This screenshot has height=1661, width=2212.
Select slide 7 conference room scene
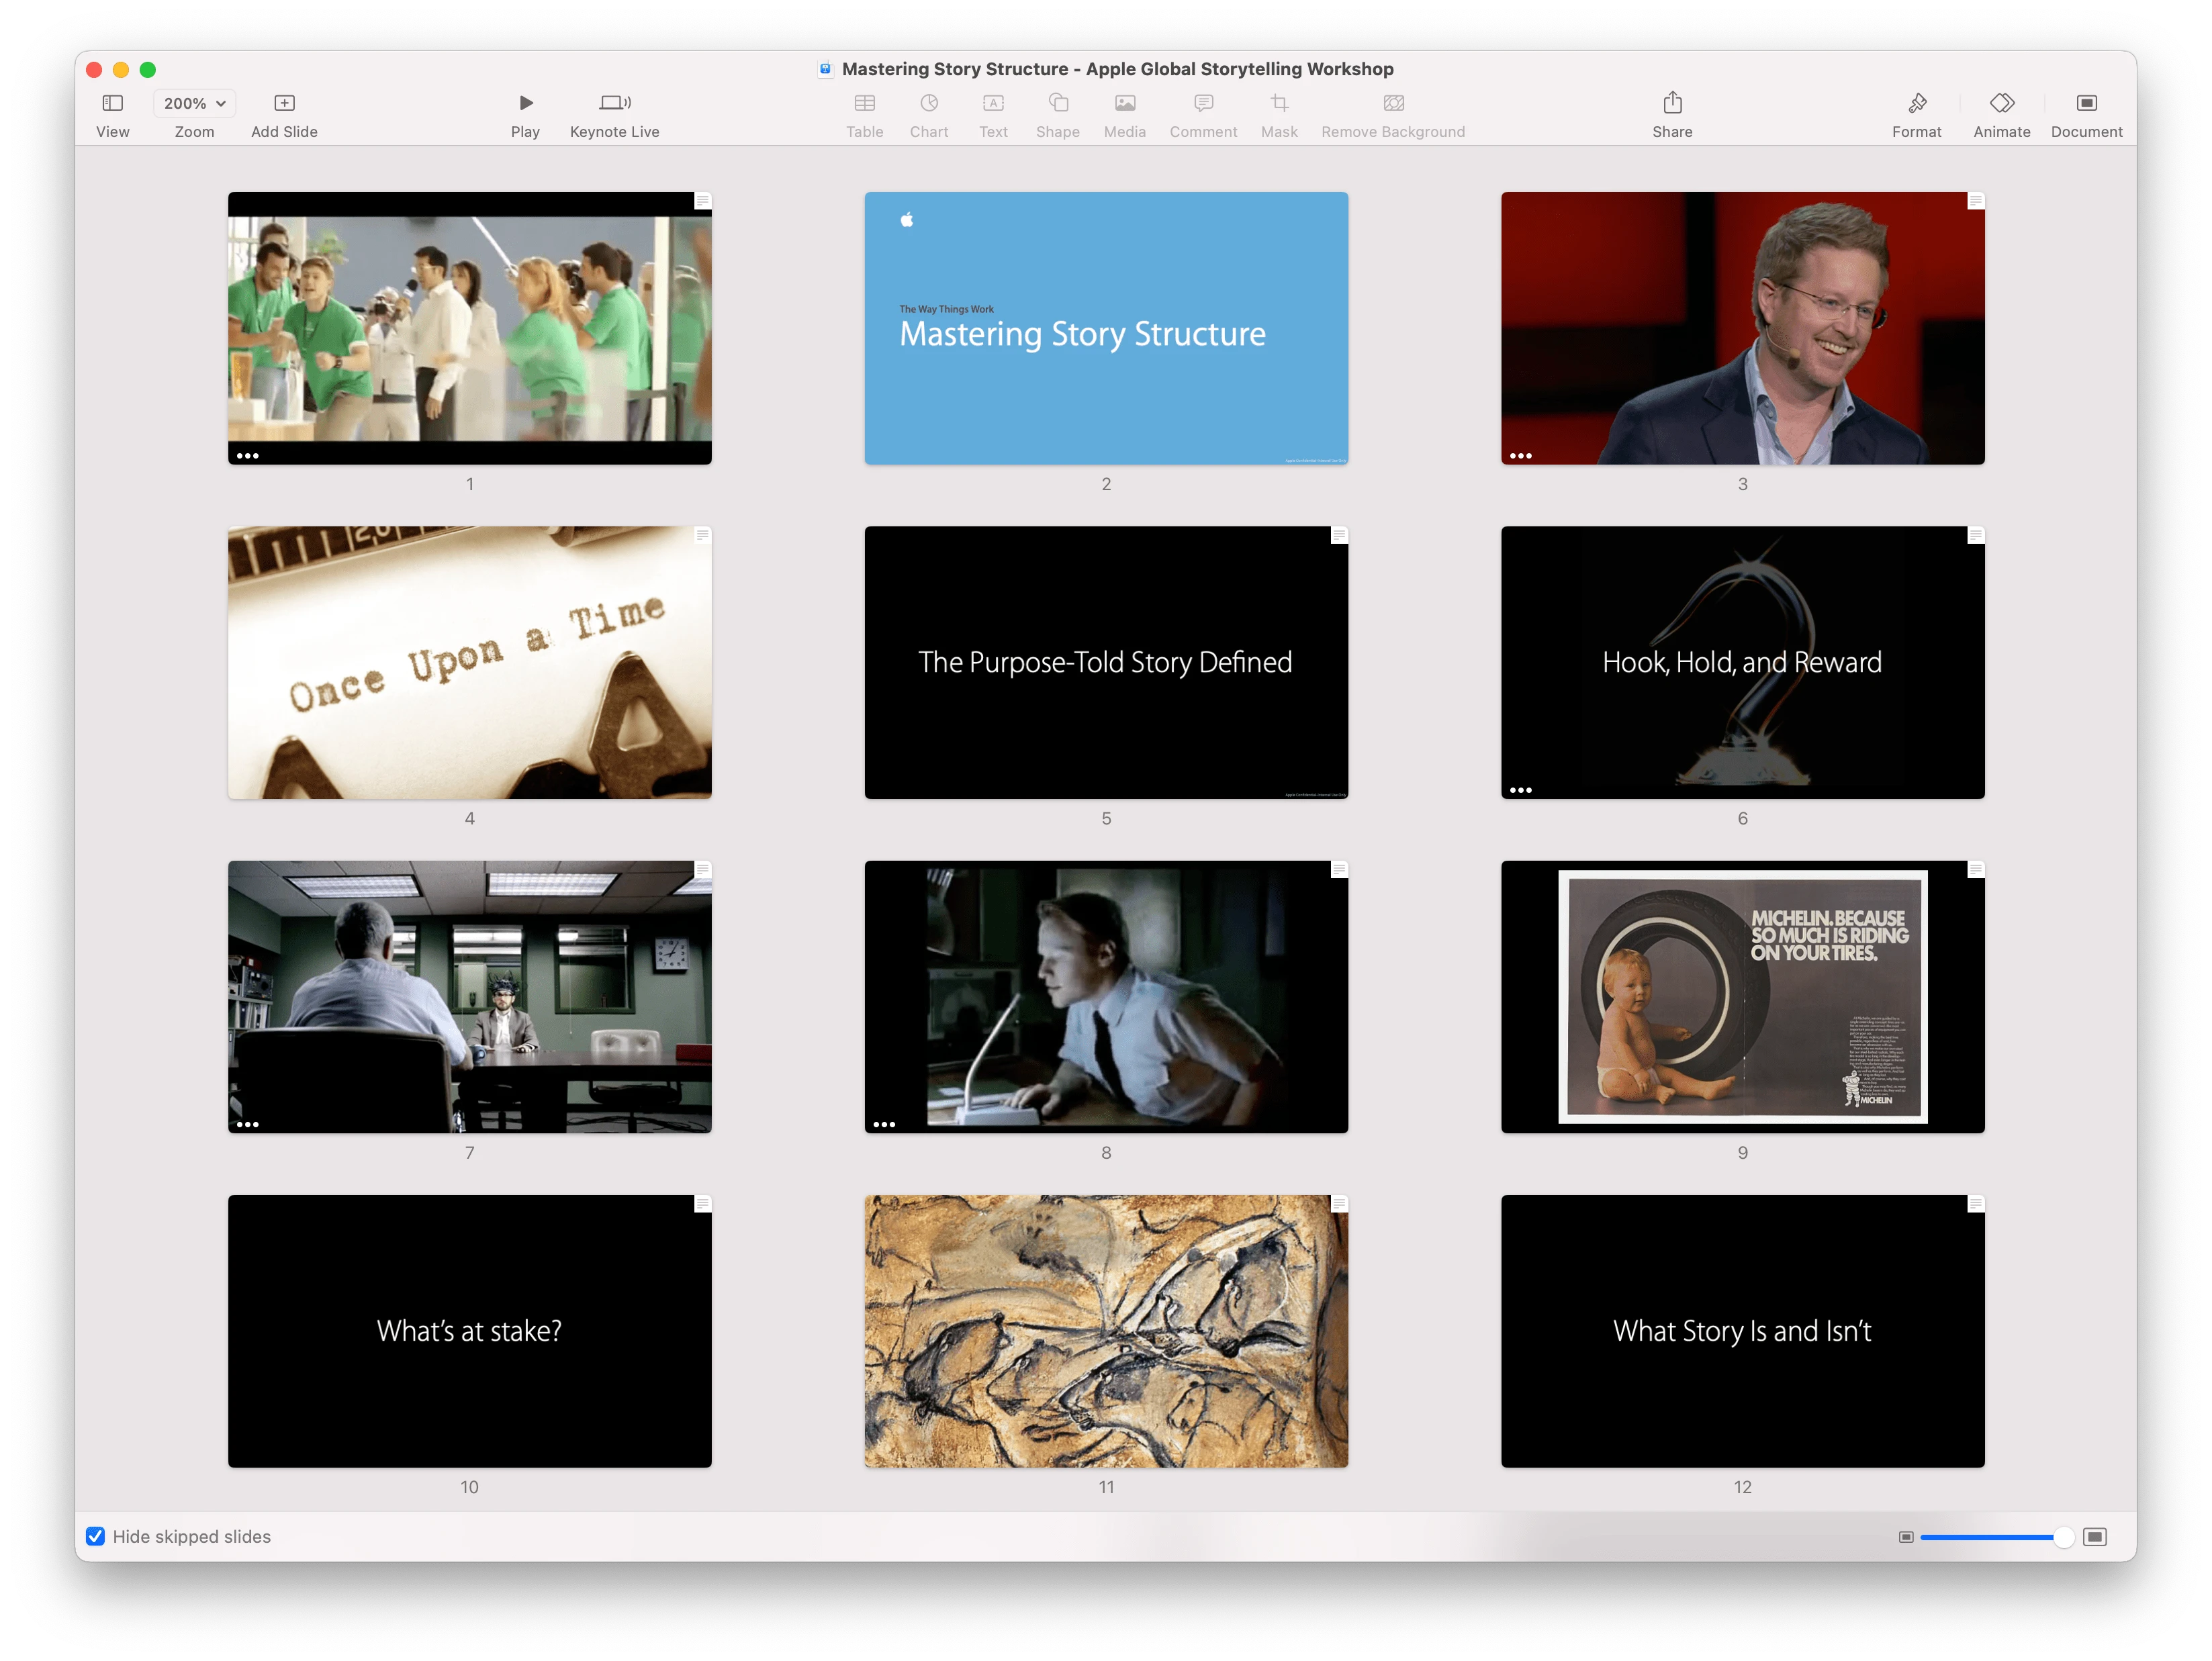[x=470, y=997]
